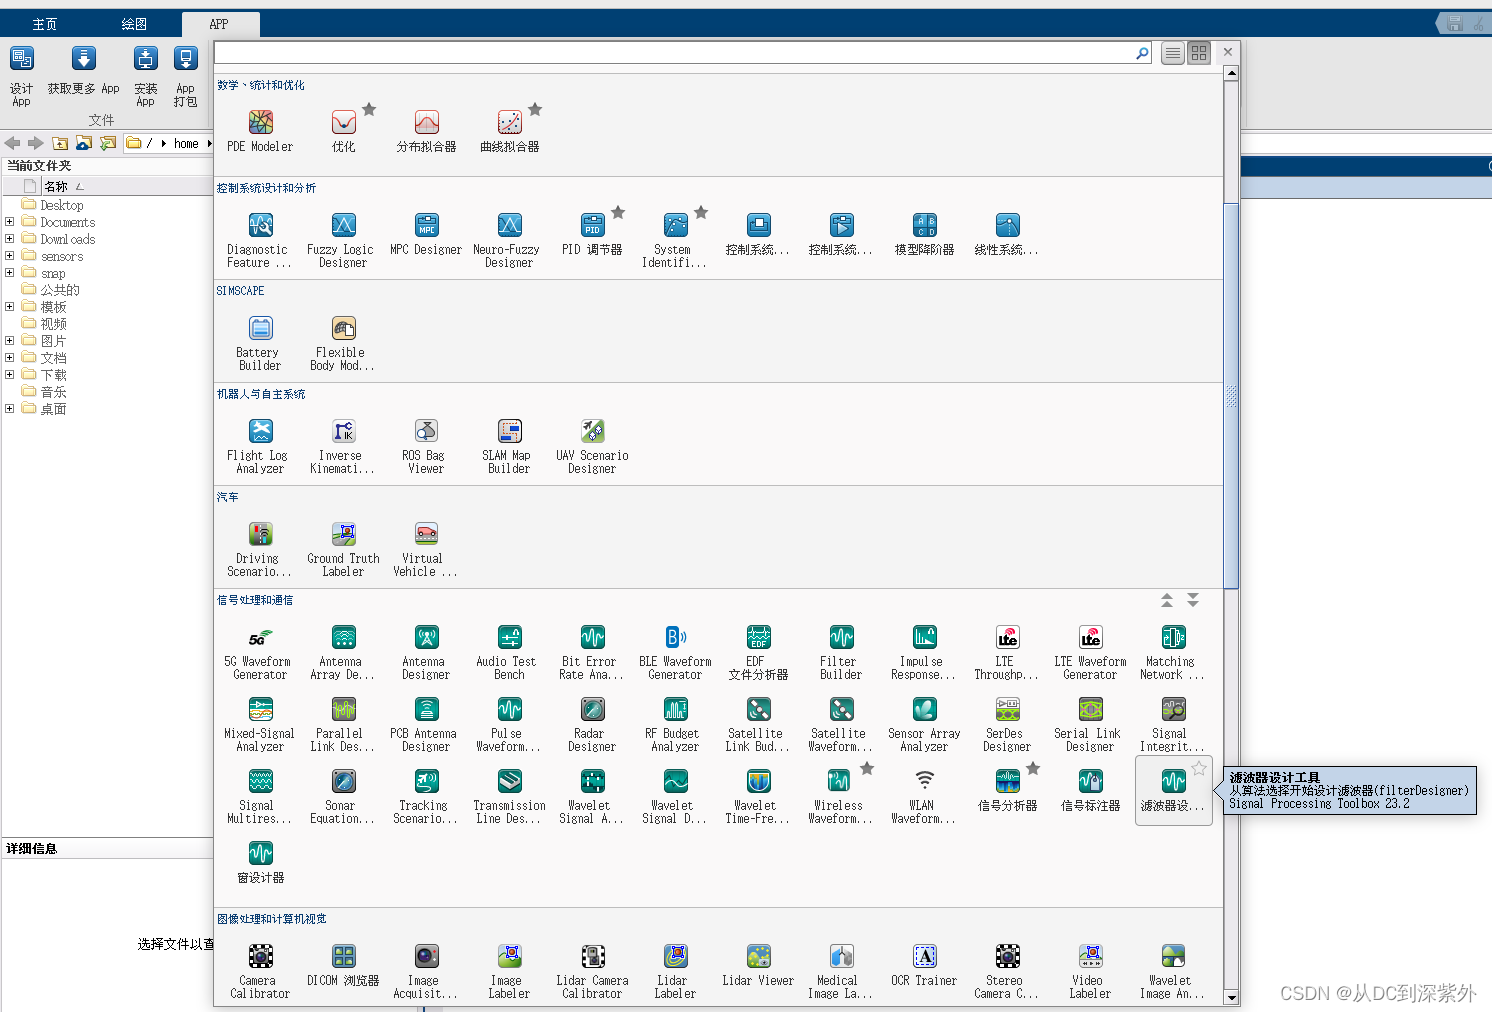Open Fuzzy Logic Designer
This screenshot has width=1492, height=1012.
(343, 240)
